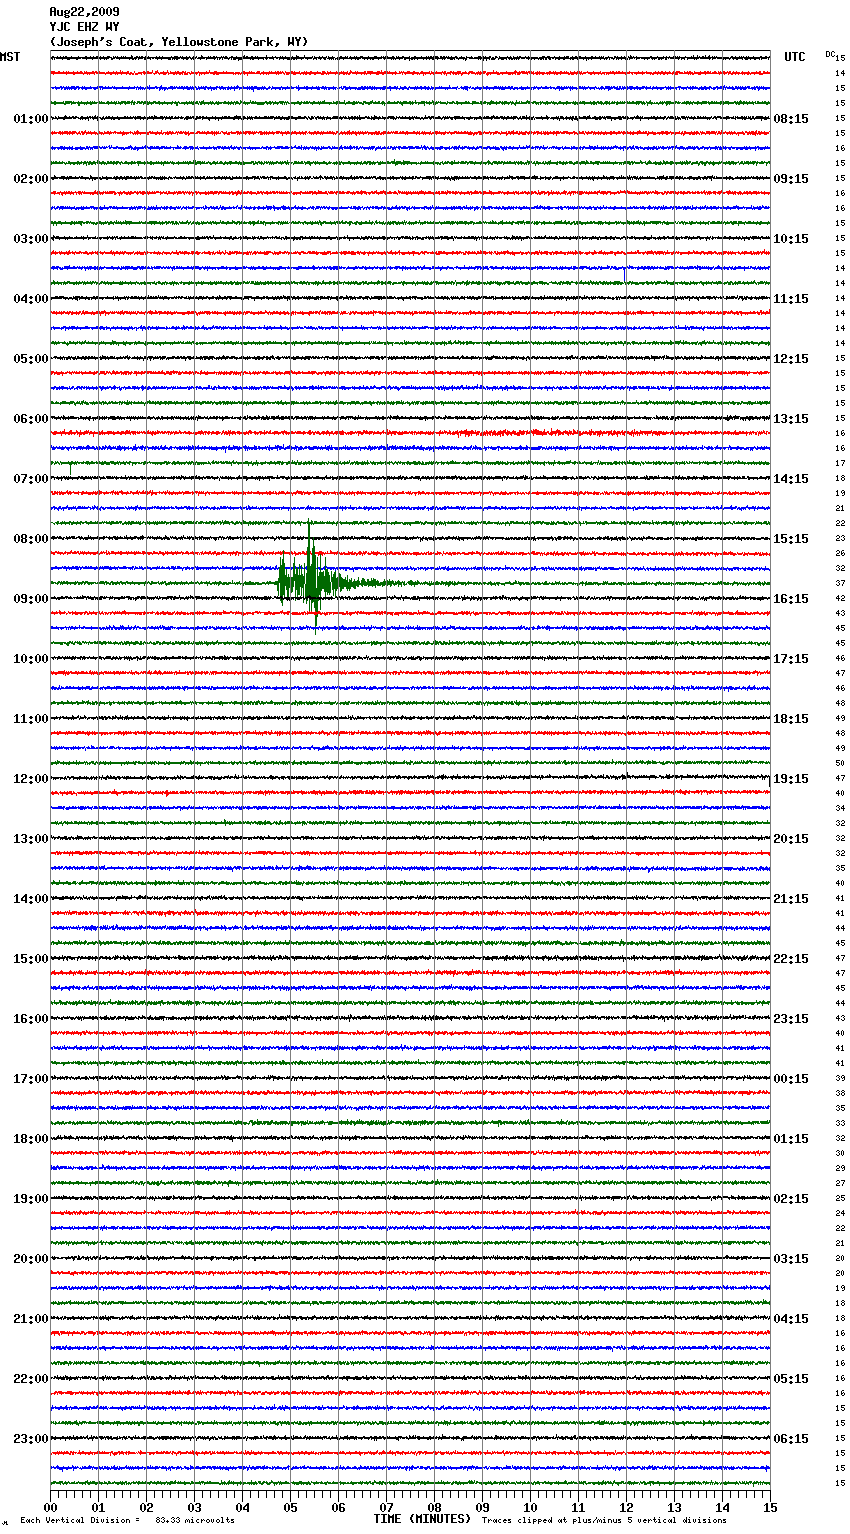Click the bottom axis minute label 13
This screenshot has height=1534, width=850.
point(674,1507)
